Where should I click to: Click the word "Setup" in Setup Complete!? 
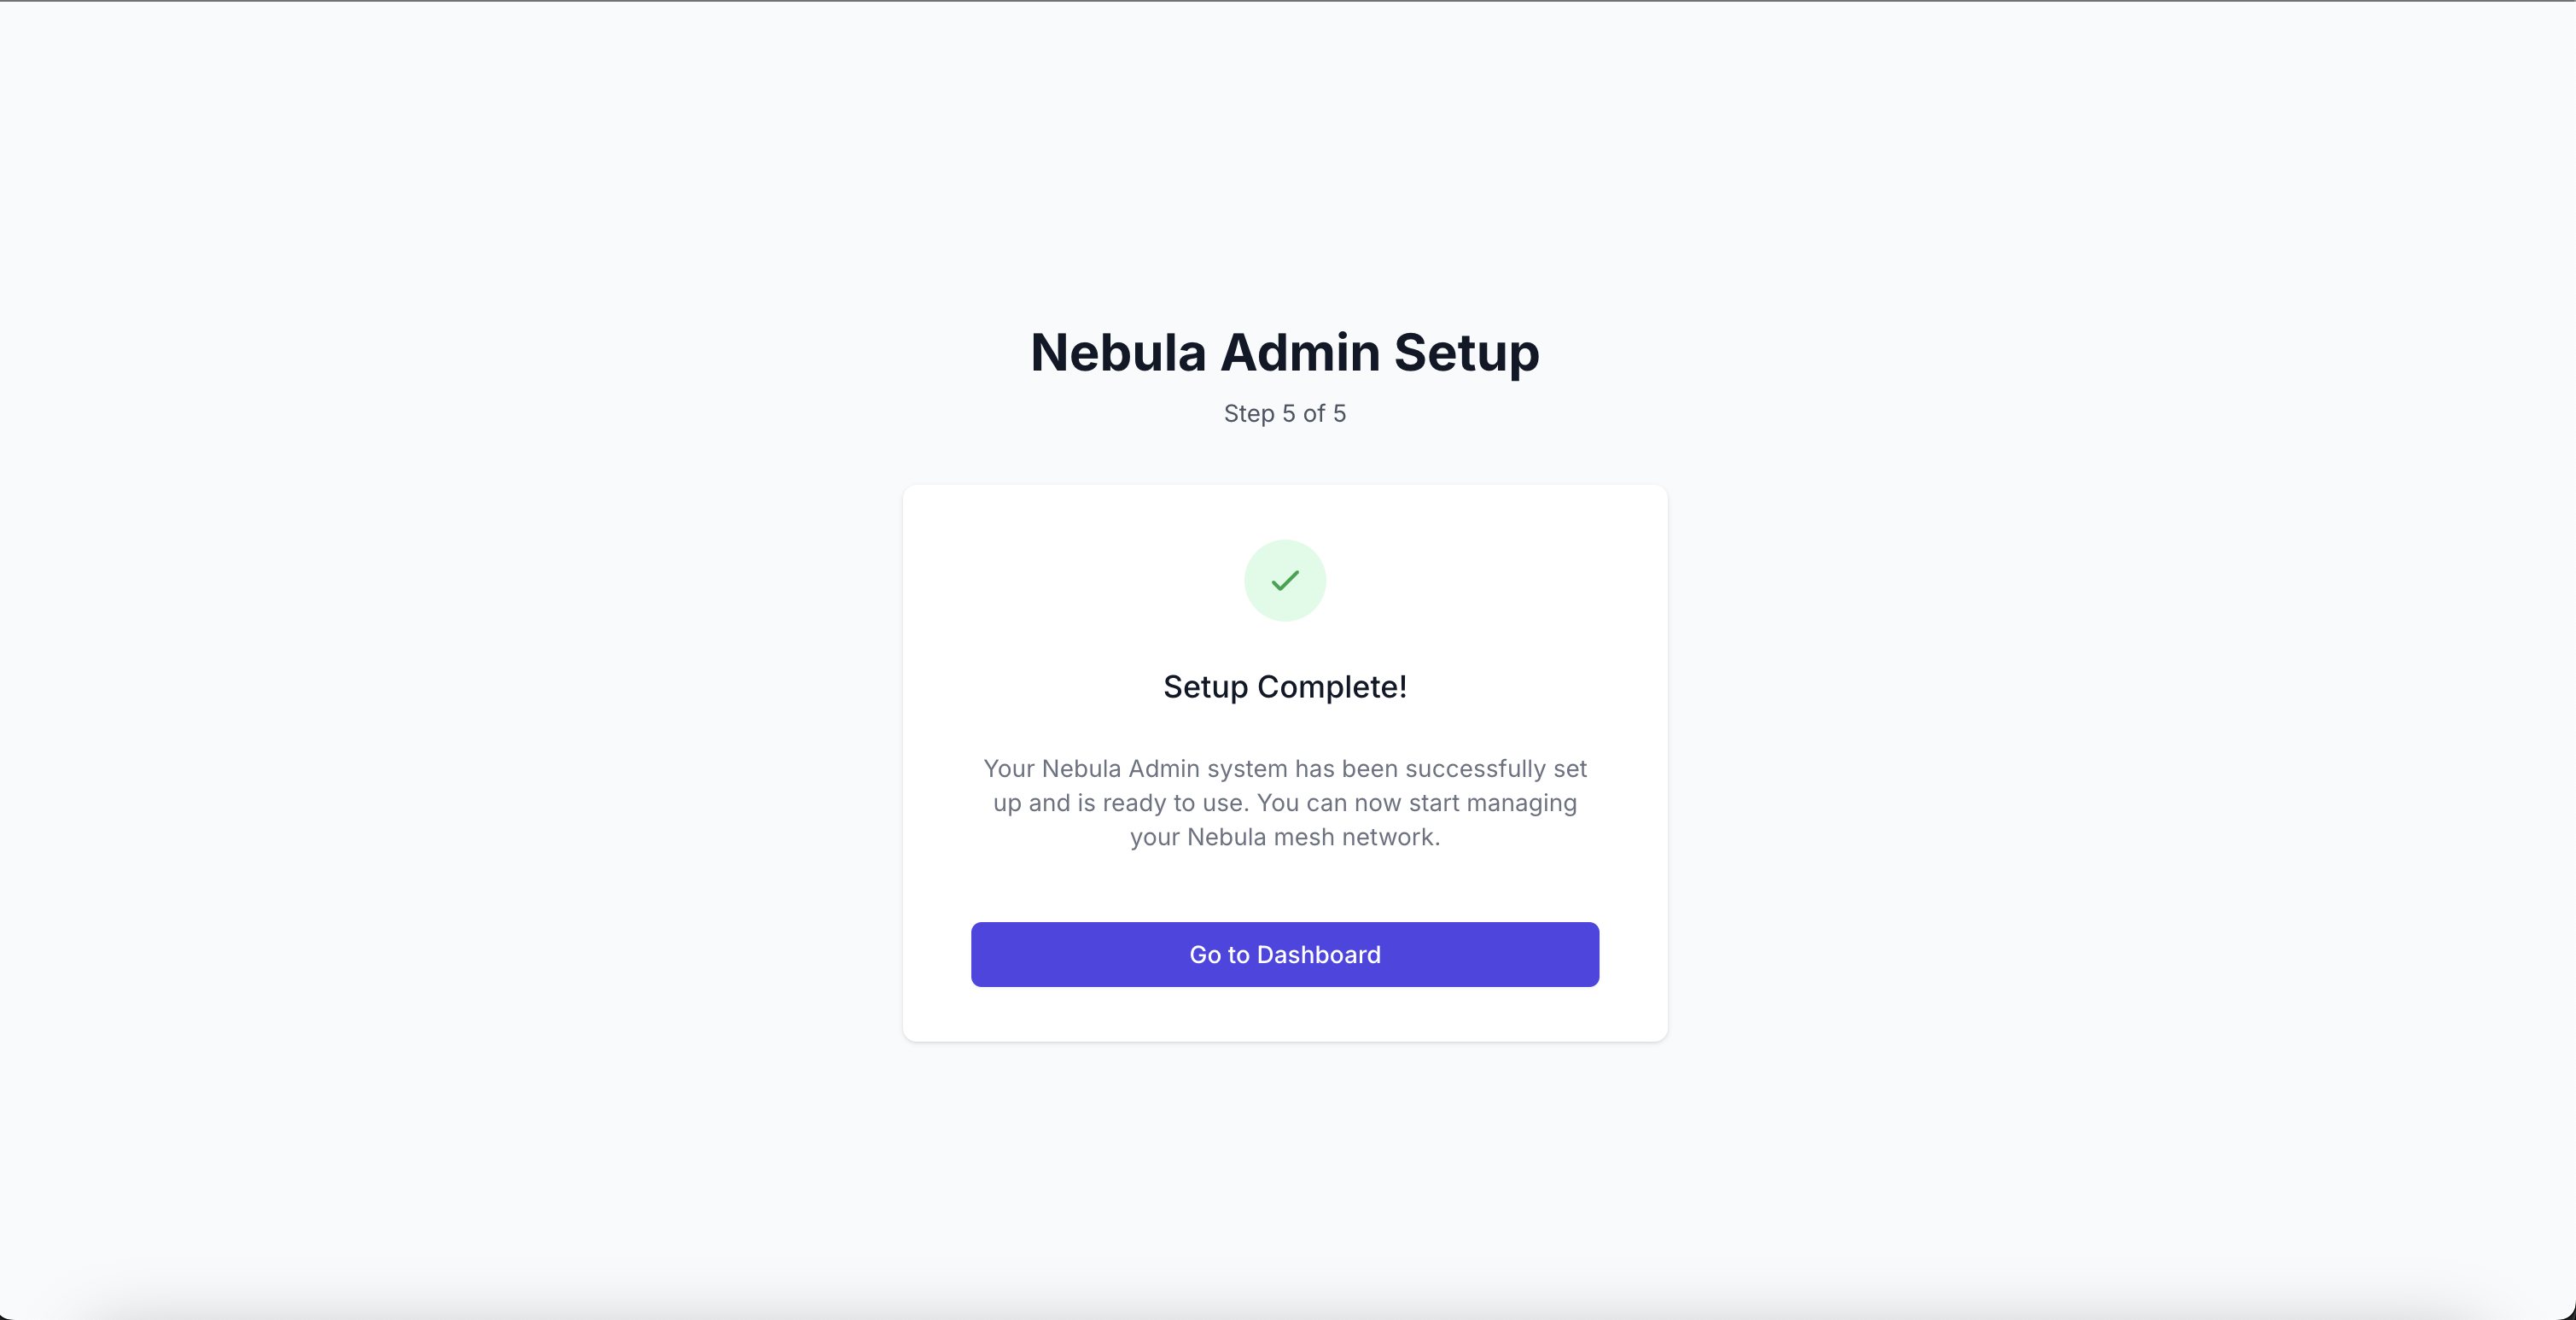(1205, 687)
